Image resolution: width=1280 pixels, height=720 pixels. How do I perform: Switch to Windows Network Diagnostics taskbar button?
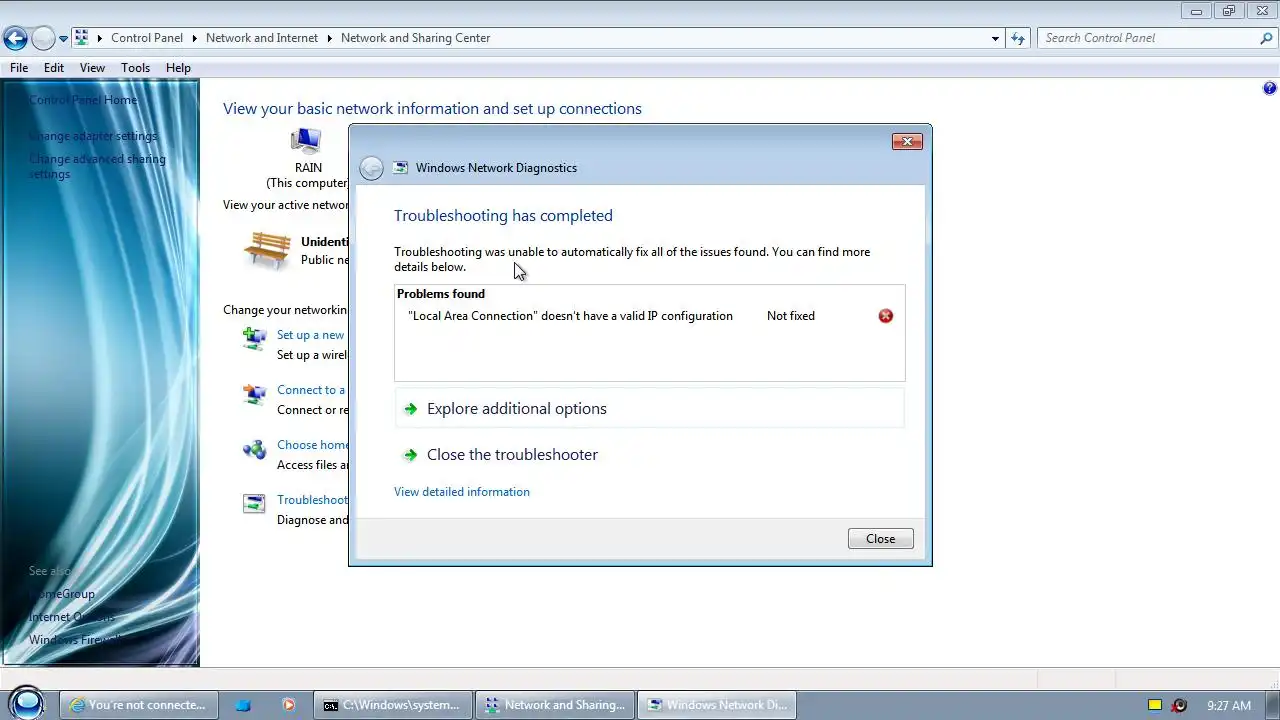point(716,705)
